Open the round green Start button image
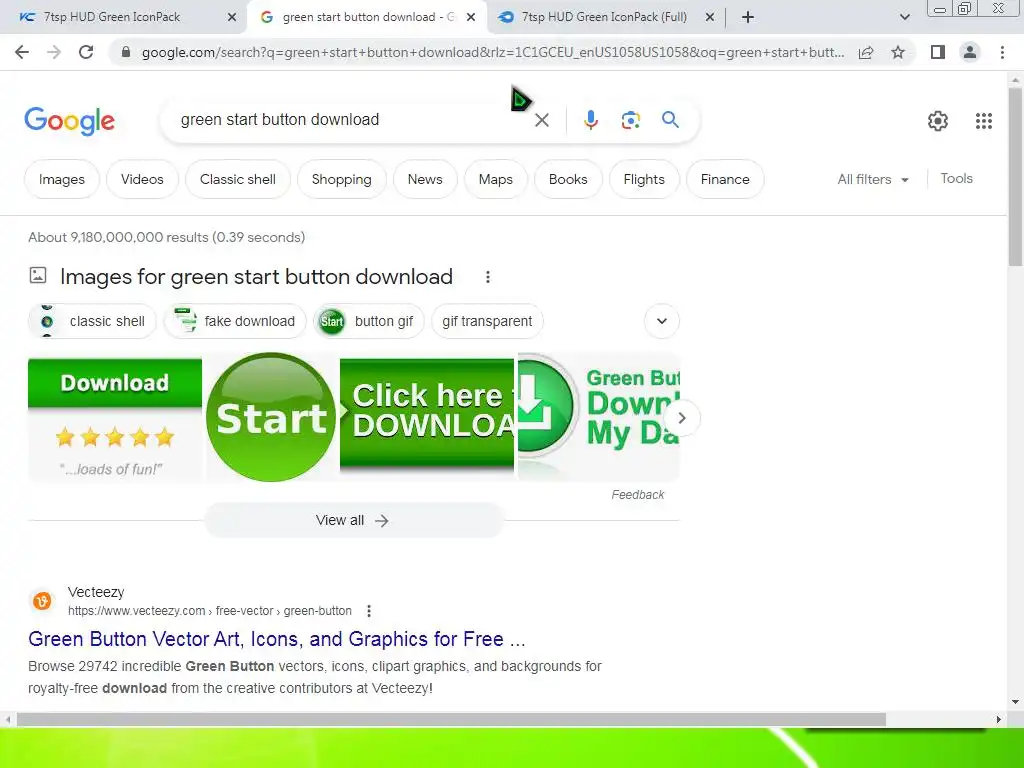1024x768 pixels. click(x=270, y=417)
